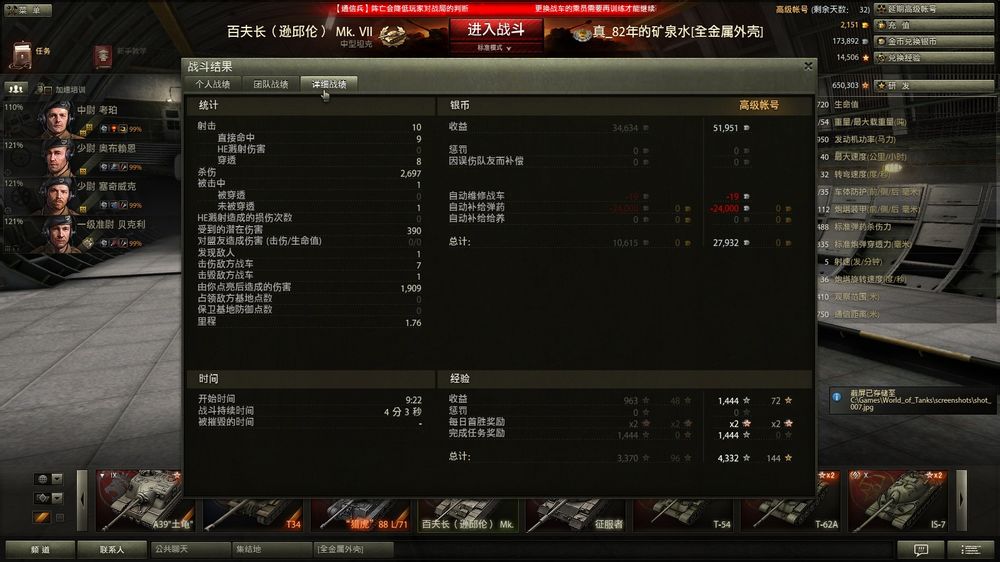1000x562 pixels.
Task: Toggle the 加速培训 checkbox
Action: pyautogui.click(x=48, y=91)
